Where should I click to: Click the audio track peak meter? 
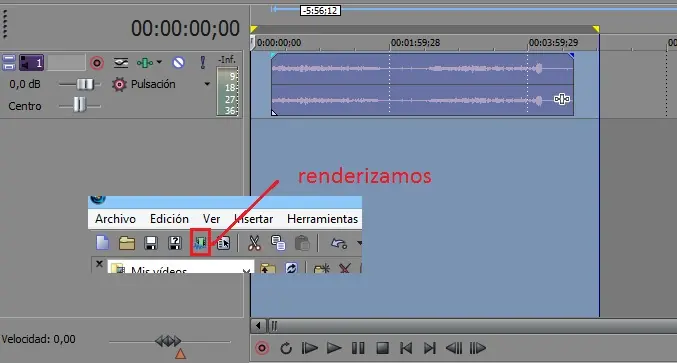coord(228,92)
